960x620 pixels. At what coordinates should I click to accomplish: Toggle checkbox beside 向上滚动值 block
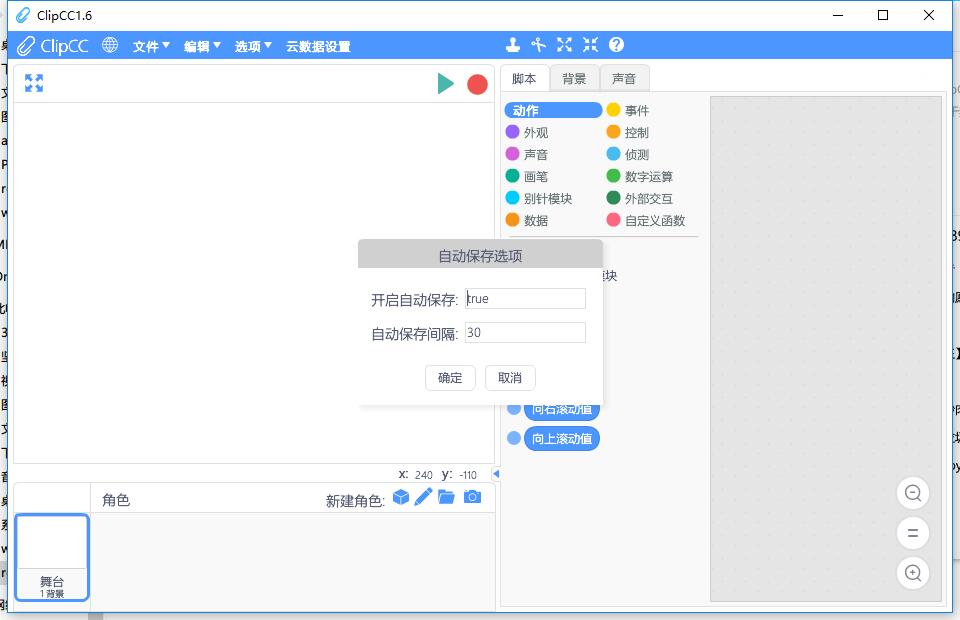pyautogui.click(x=514, y=438)
